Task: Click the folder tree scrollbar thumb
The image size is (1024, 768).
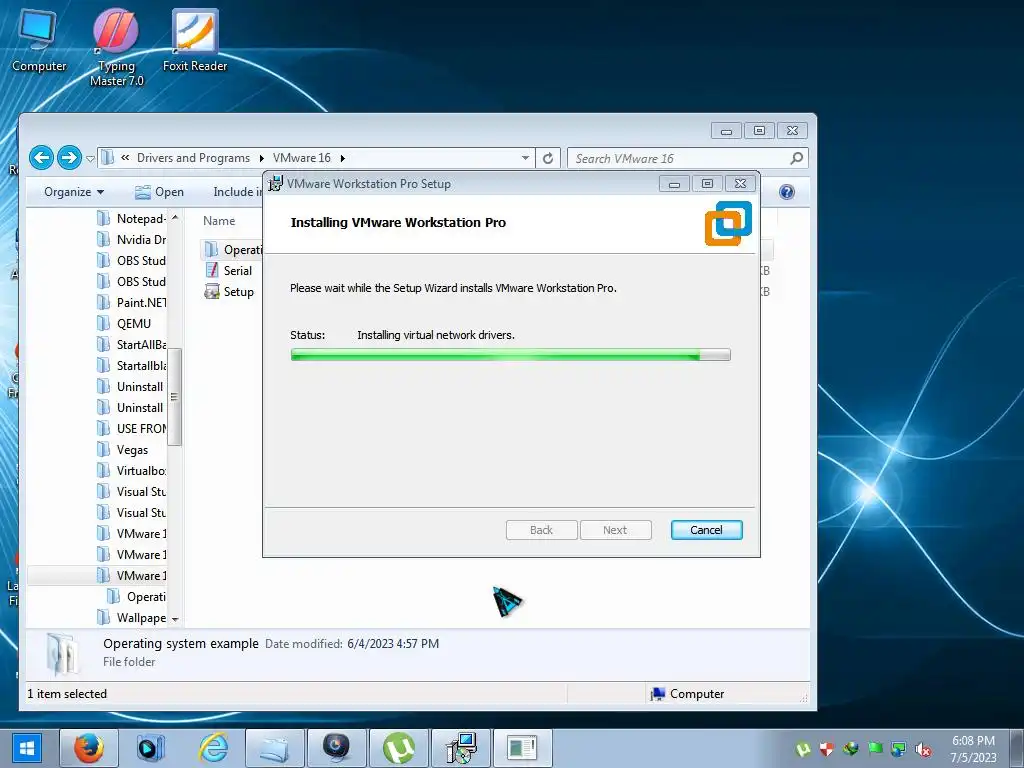Action: point(174,397)
